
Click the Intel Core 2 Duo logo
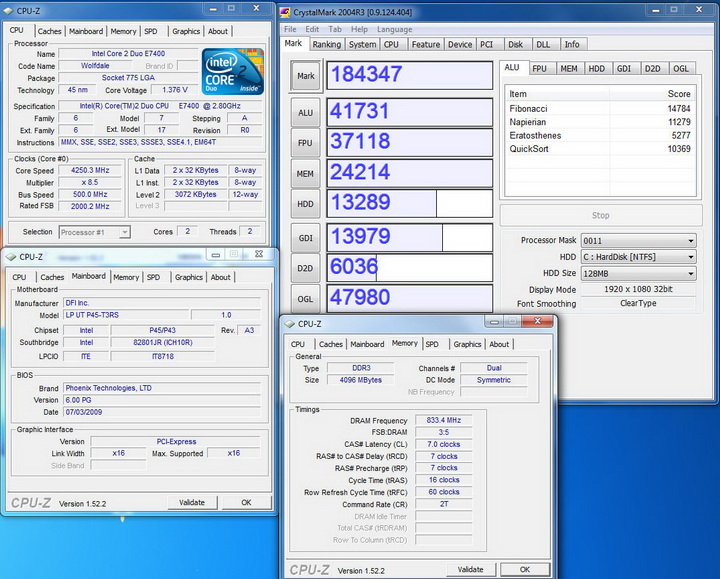233,69
